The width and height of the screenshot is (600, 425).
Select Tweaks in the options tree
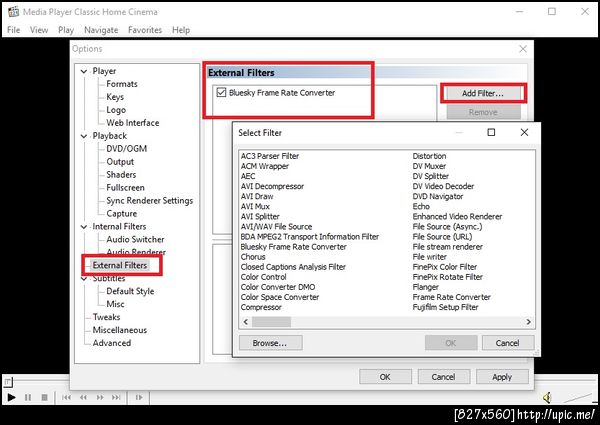pos(106,318)
